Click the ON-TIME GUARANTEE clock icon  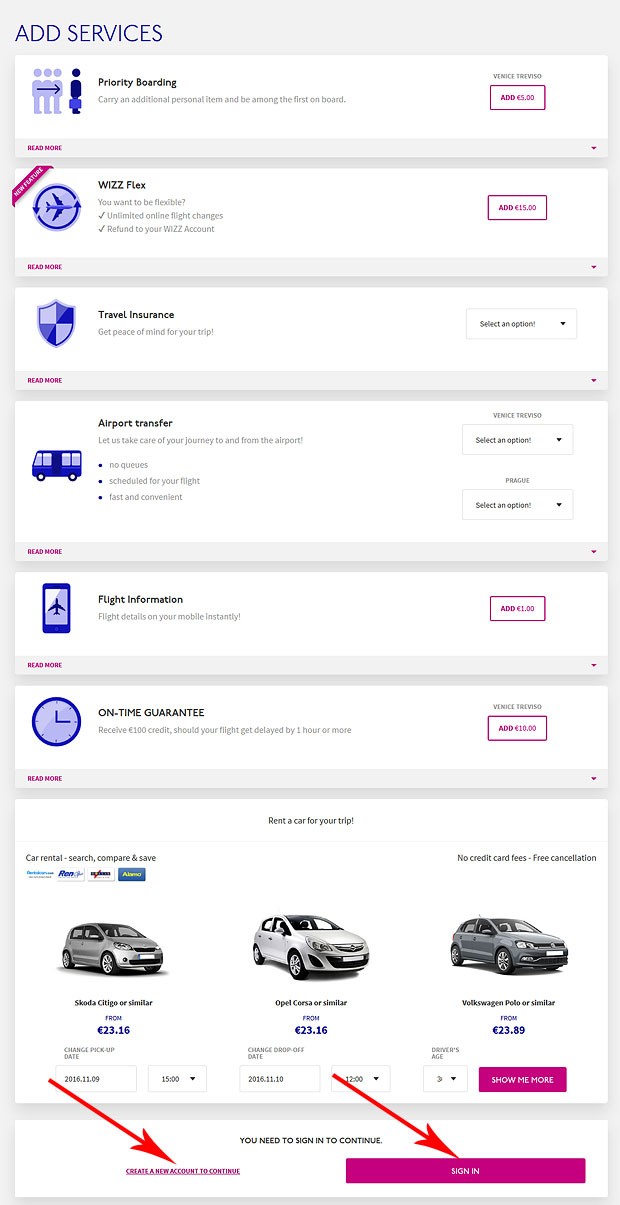point(56,722)
